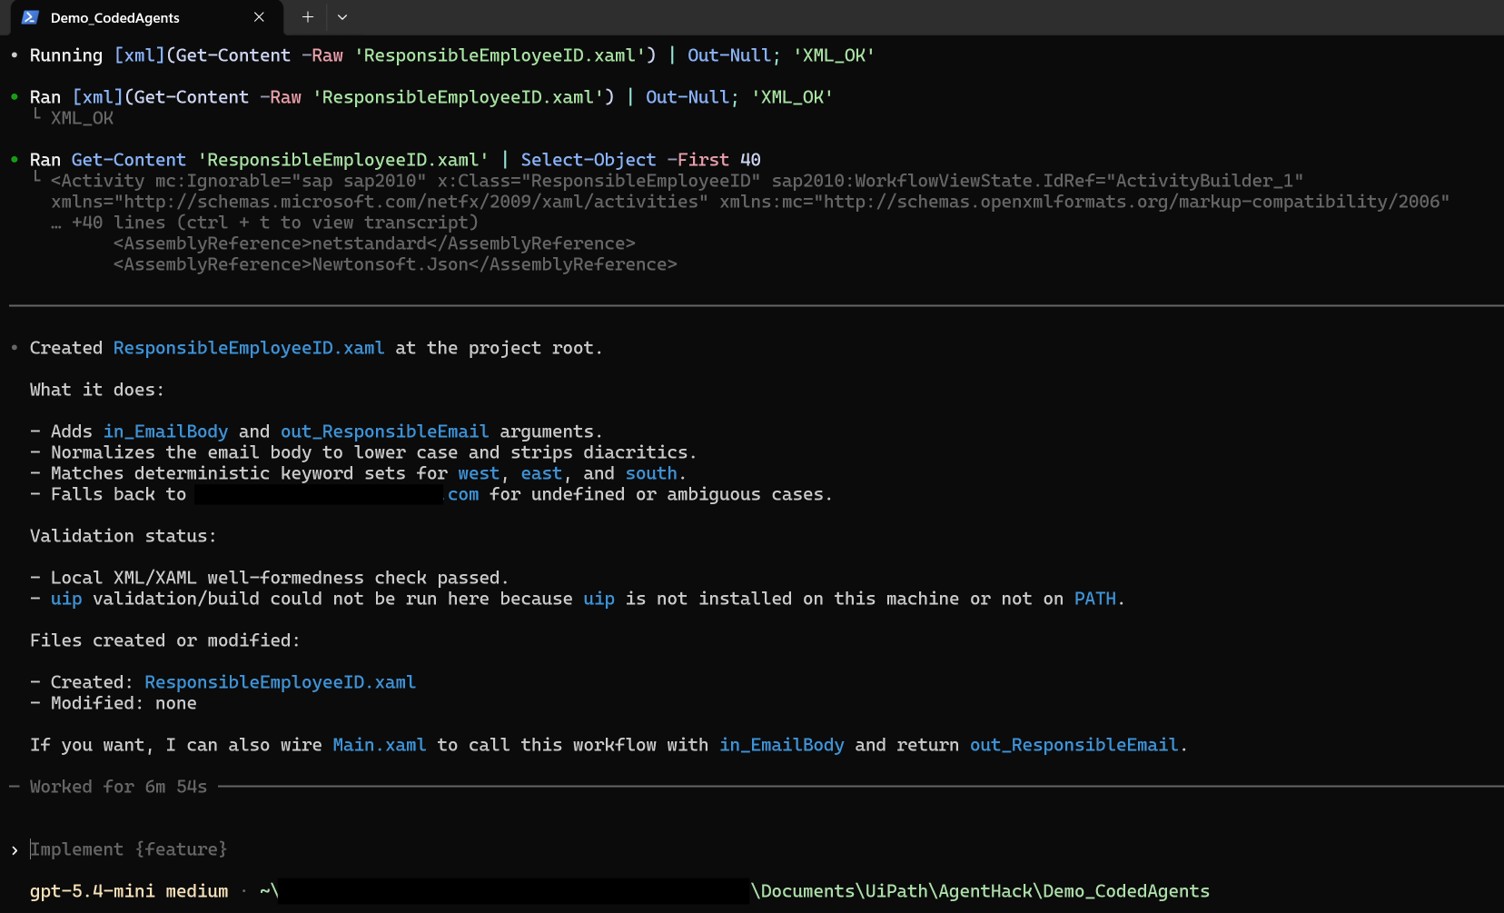Click '+40 lines (ctrl + t to view transcript)'
This screenshot has width=1504, height=913.
pyautogui.click(x=275, y=223)
